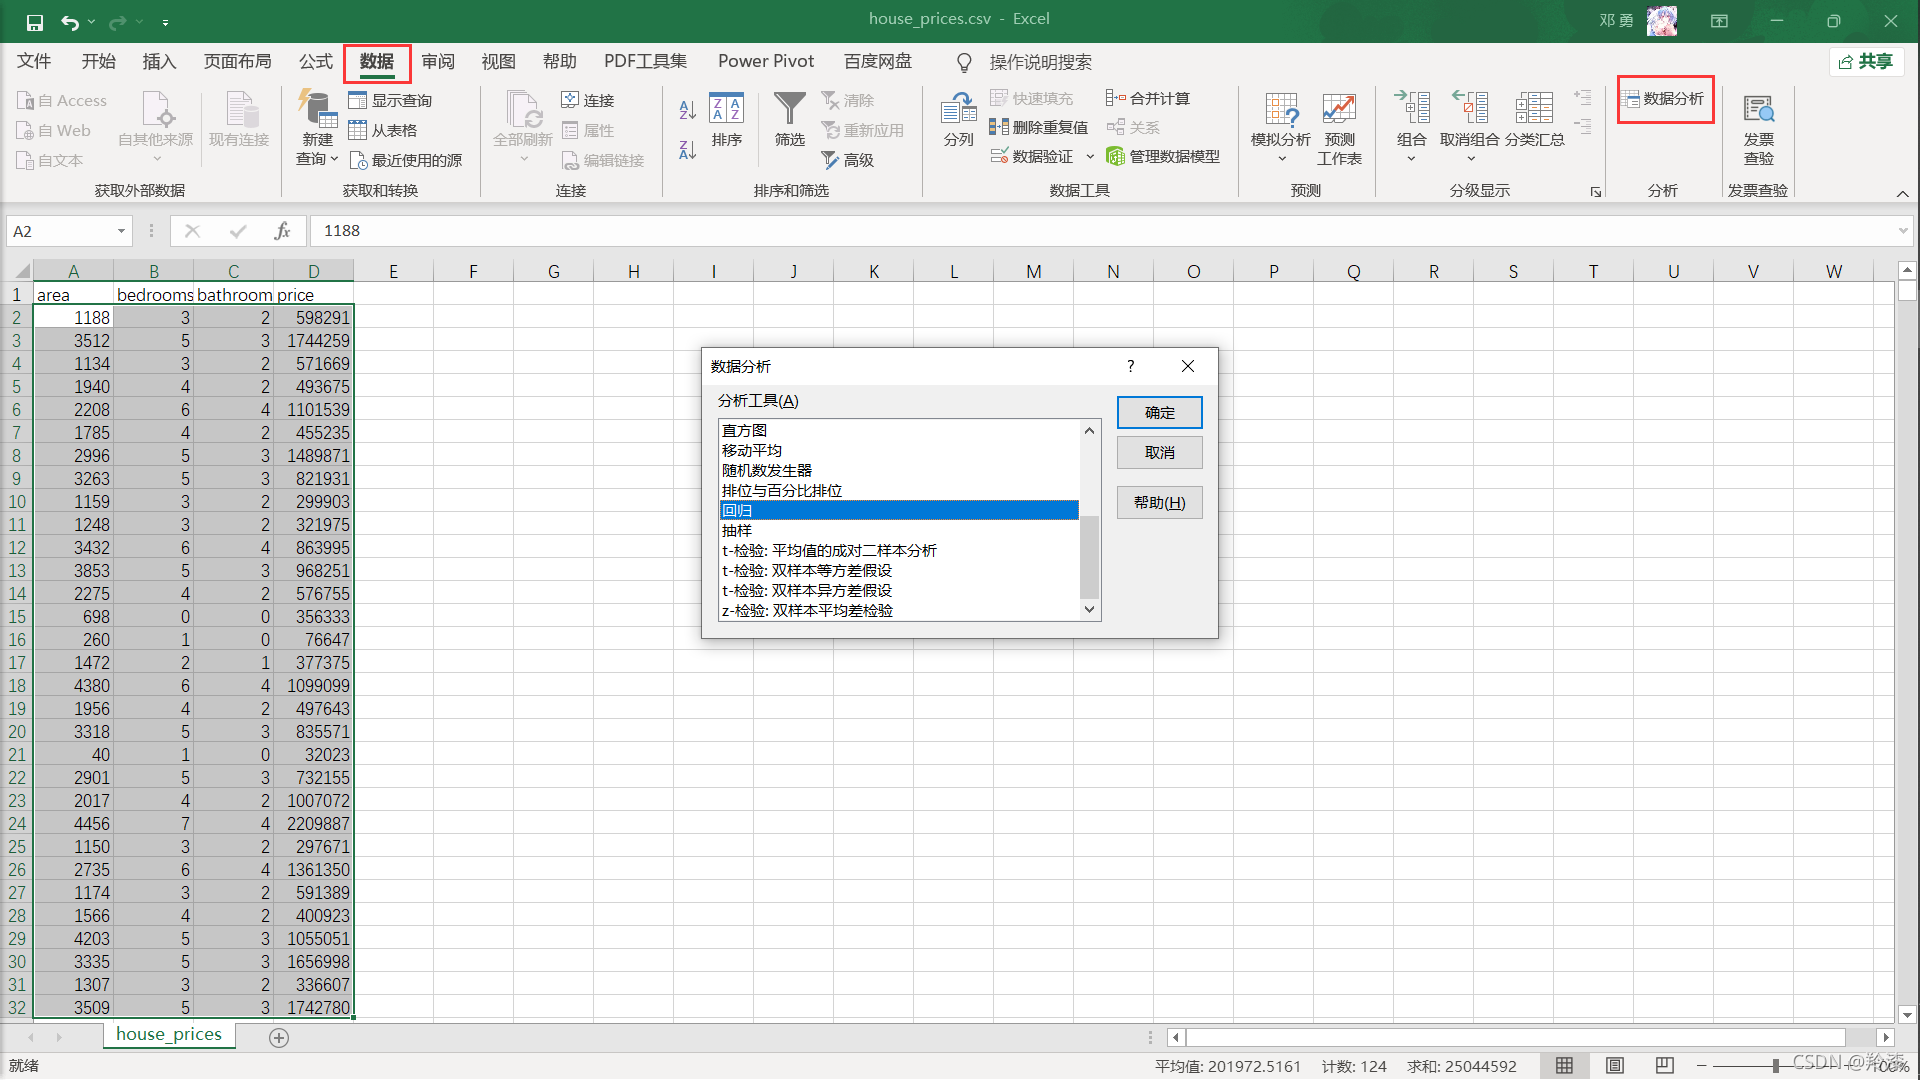Select 回归 in the analysis tools list
Image resolution: width=1920 pixels, height=1080 pixels.
(x=901, y=510)
